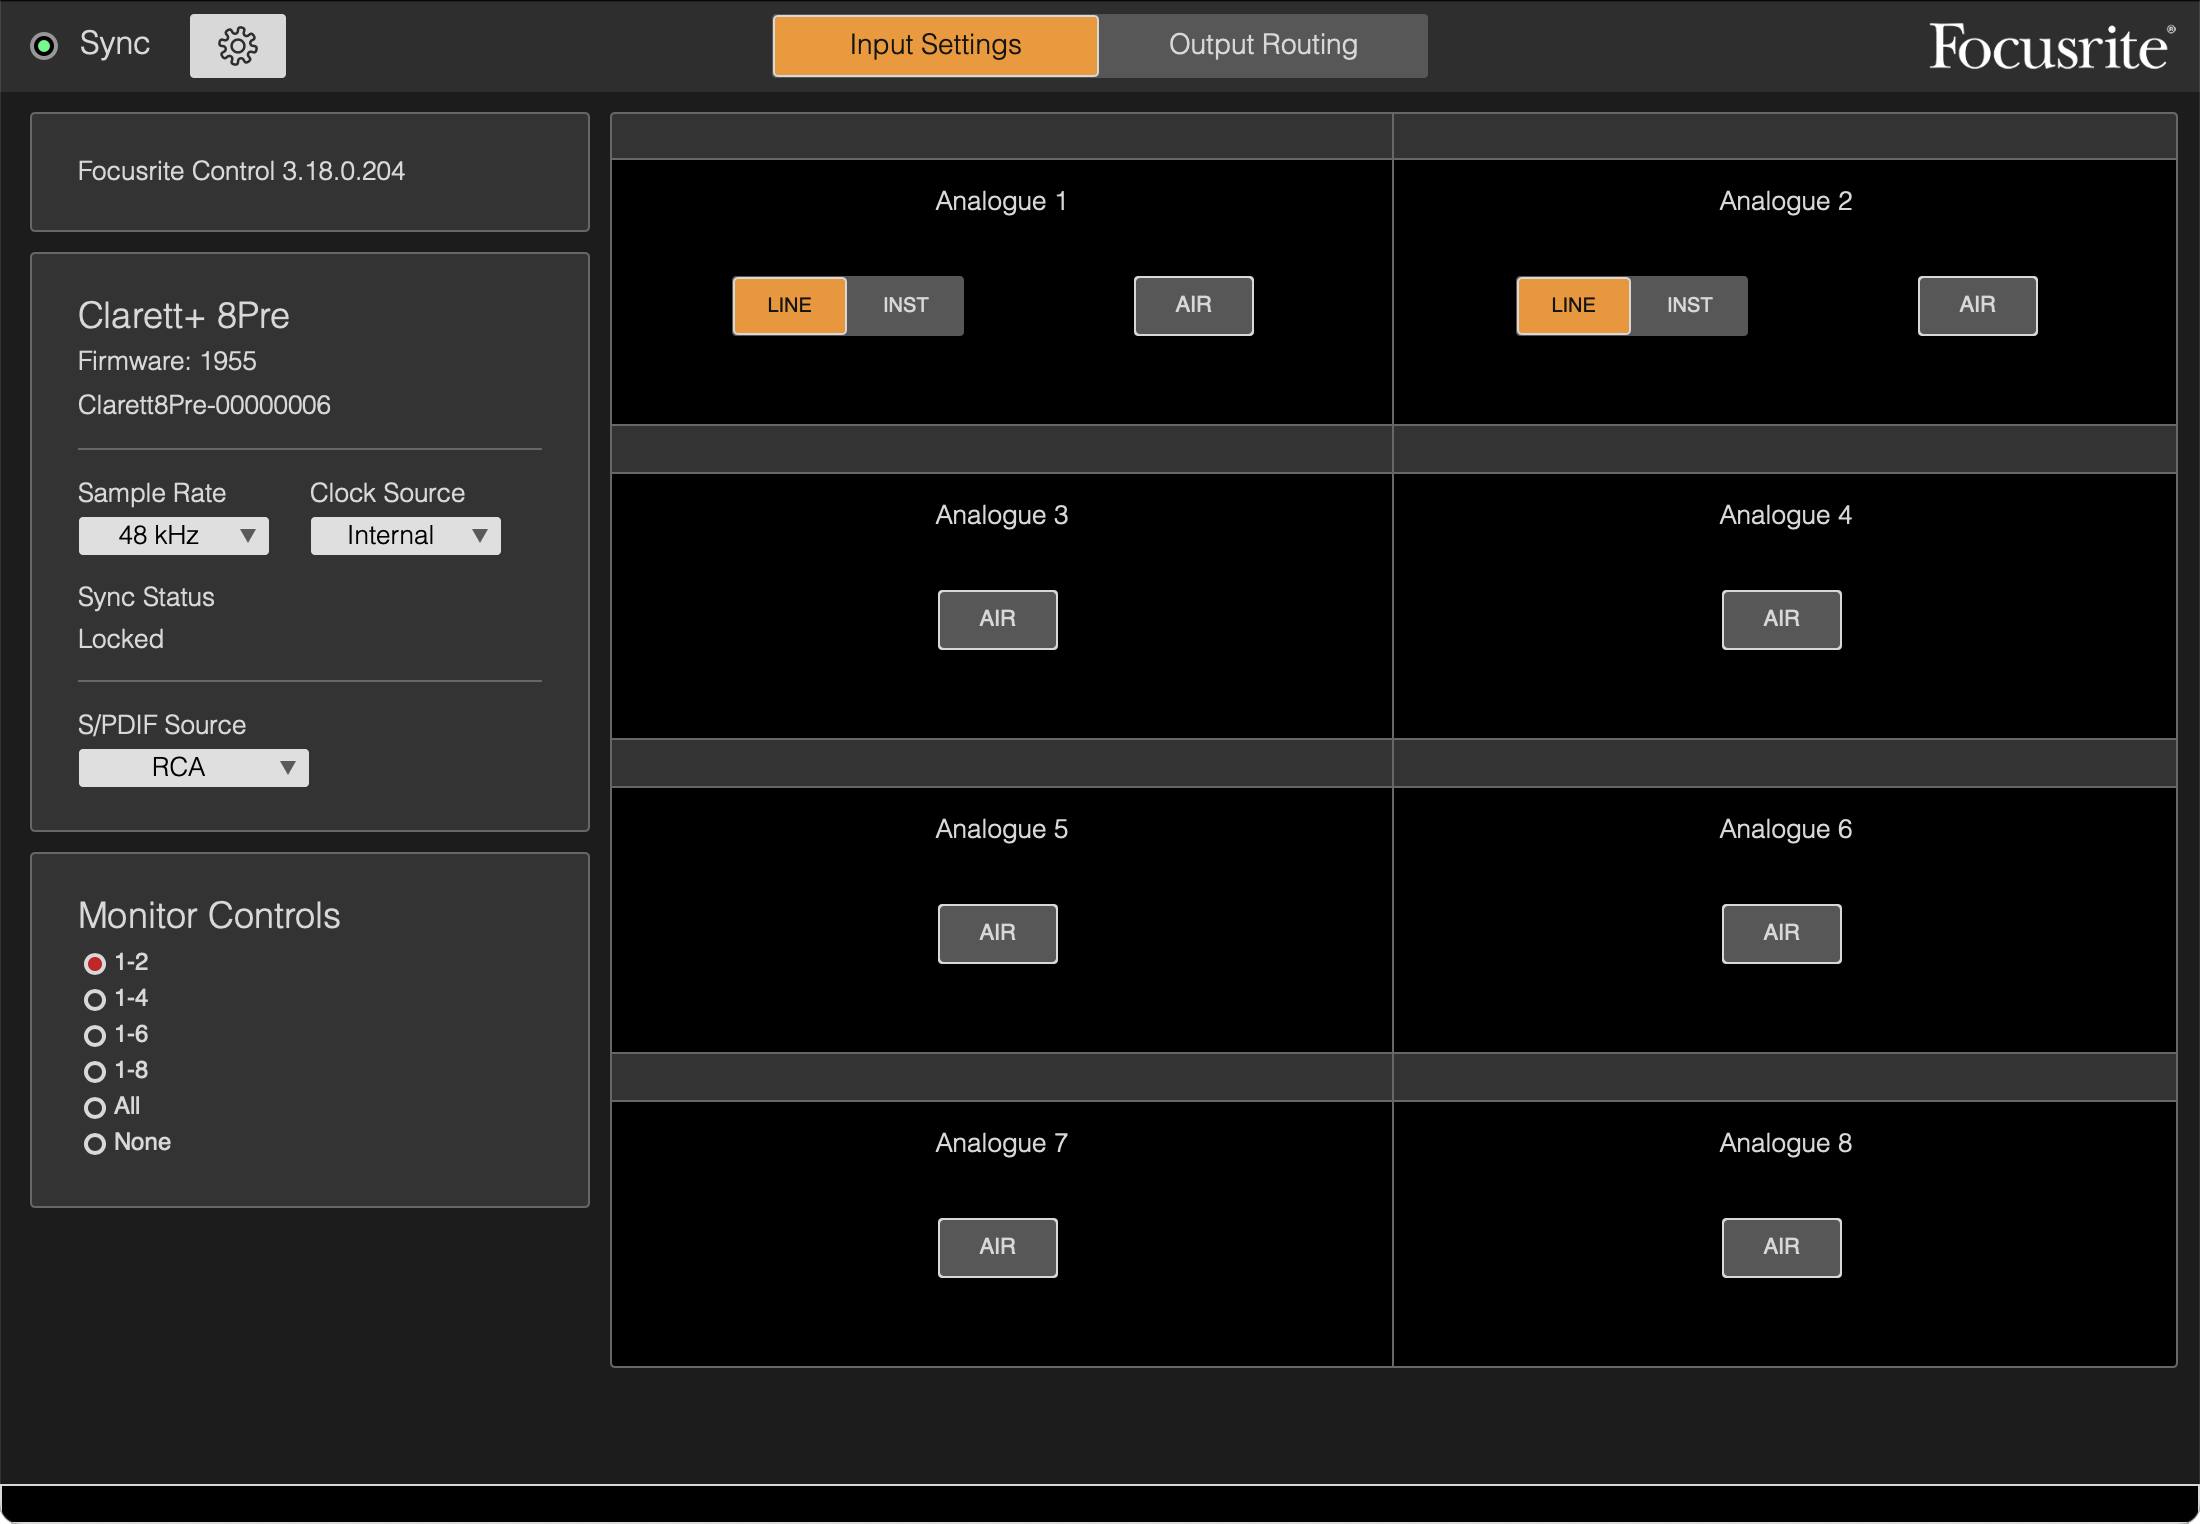
Task: Click the Analogue 1 channel label
Action: [1001, 201]
